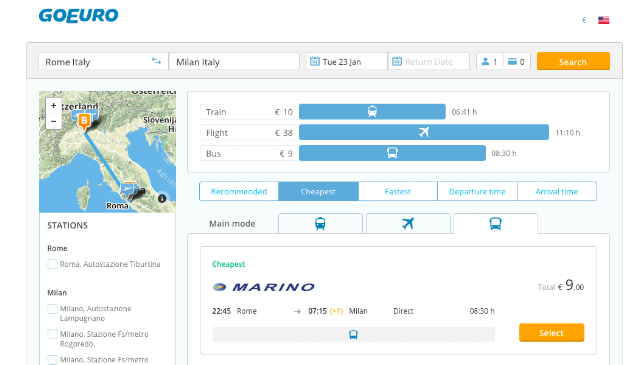Open map info icon
Image resolution: width=640 pixels, height=365 pixels.
[x=162, y=198]
